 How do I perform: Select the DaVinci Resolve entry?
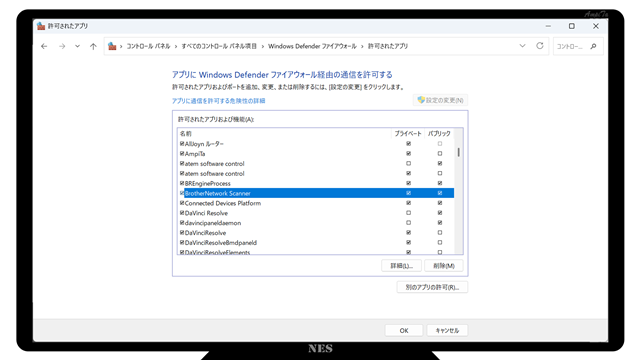tap(206, 213)
